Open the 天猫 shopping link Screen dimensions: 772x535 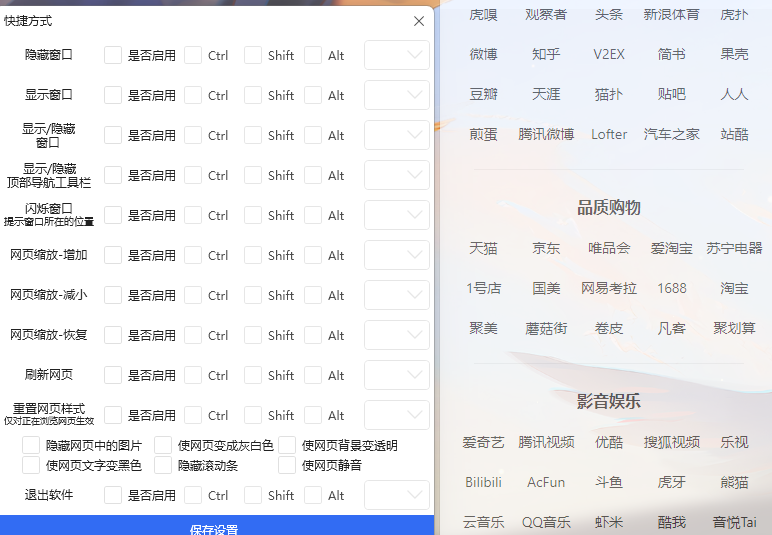coord(483,248)
